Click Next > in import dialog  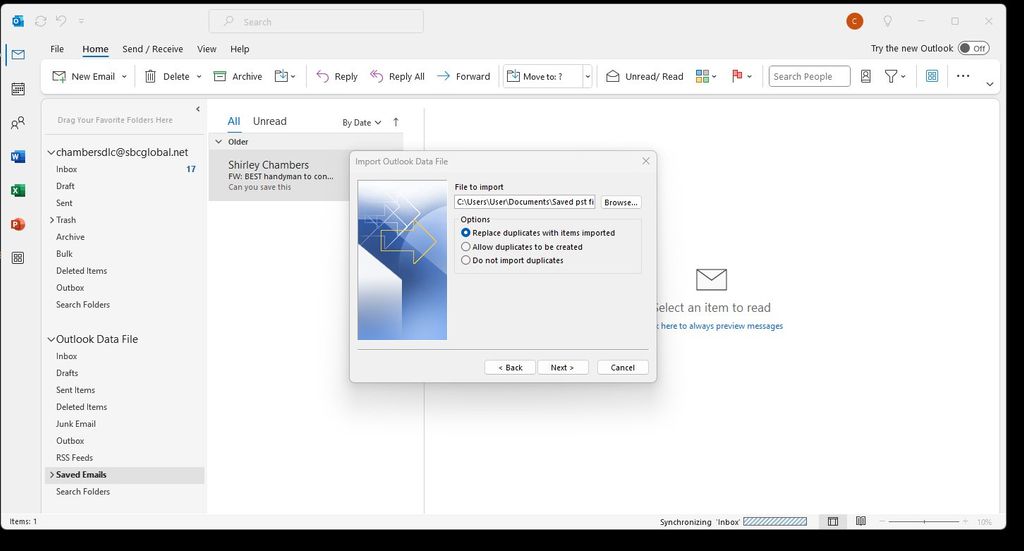(562, 368)
